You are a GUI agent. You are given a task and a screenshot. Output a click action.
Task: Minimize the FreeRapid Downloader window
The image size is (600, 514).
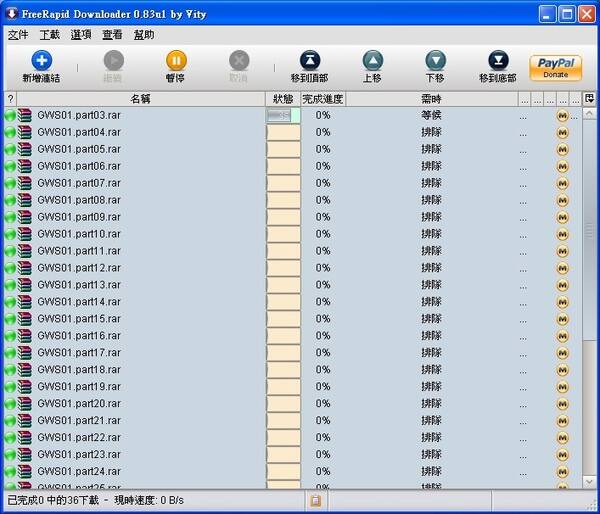pos(547,14)
